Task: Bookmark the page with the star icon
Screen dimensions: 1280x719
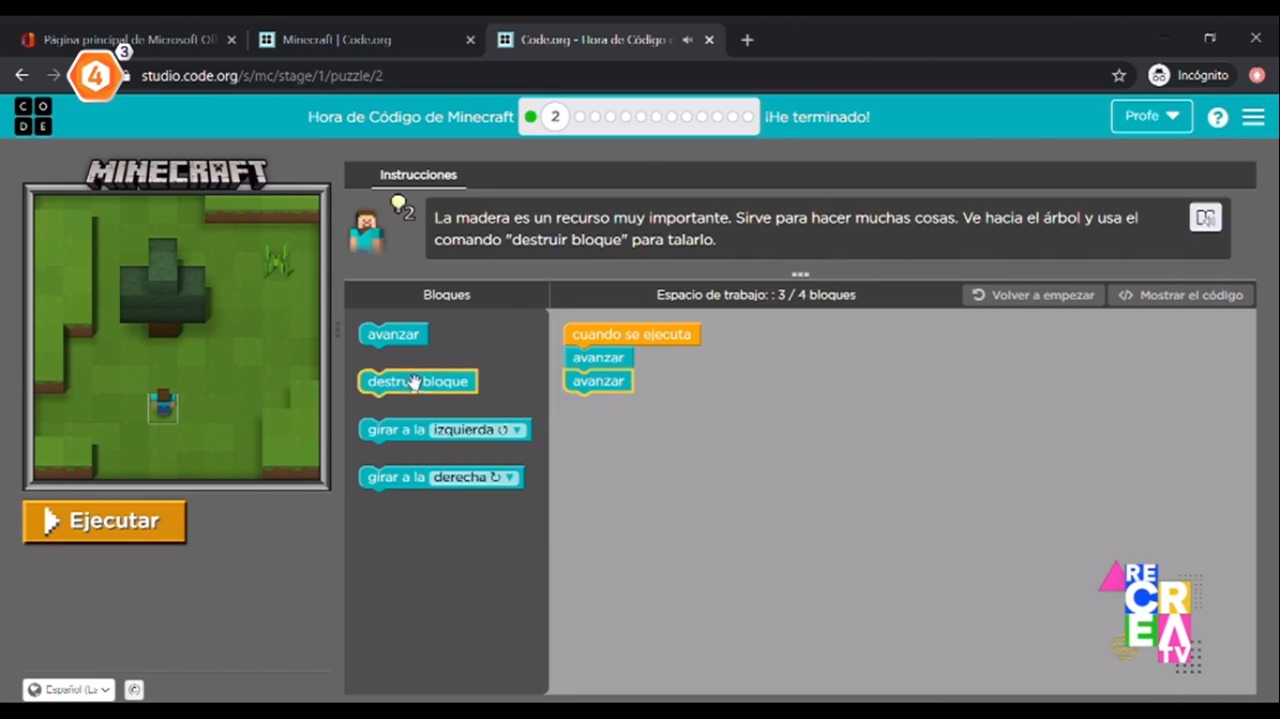Action: [1119, 75]
